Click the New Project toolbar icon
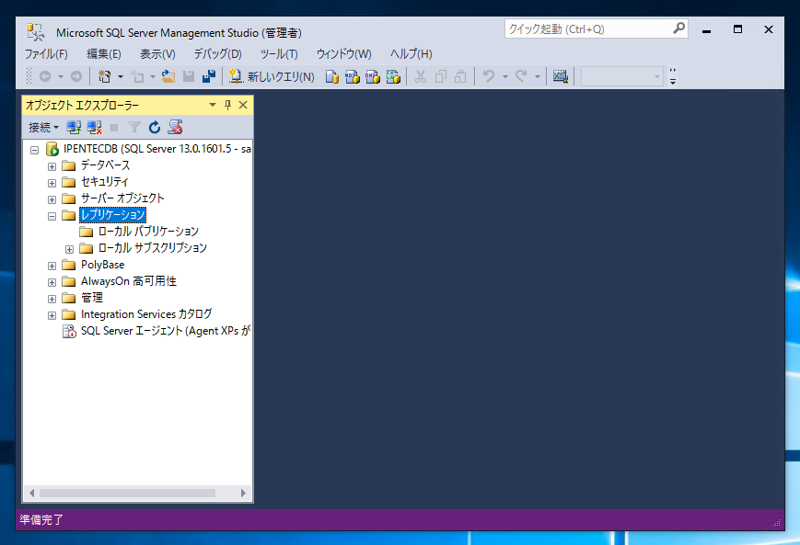800x545 pixels. pyautogui.click(x=105, y=77)
